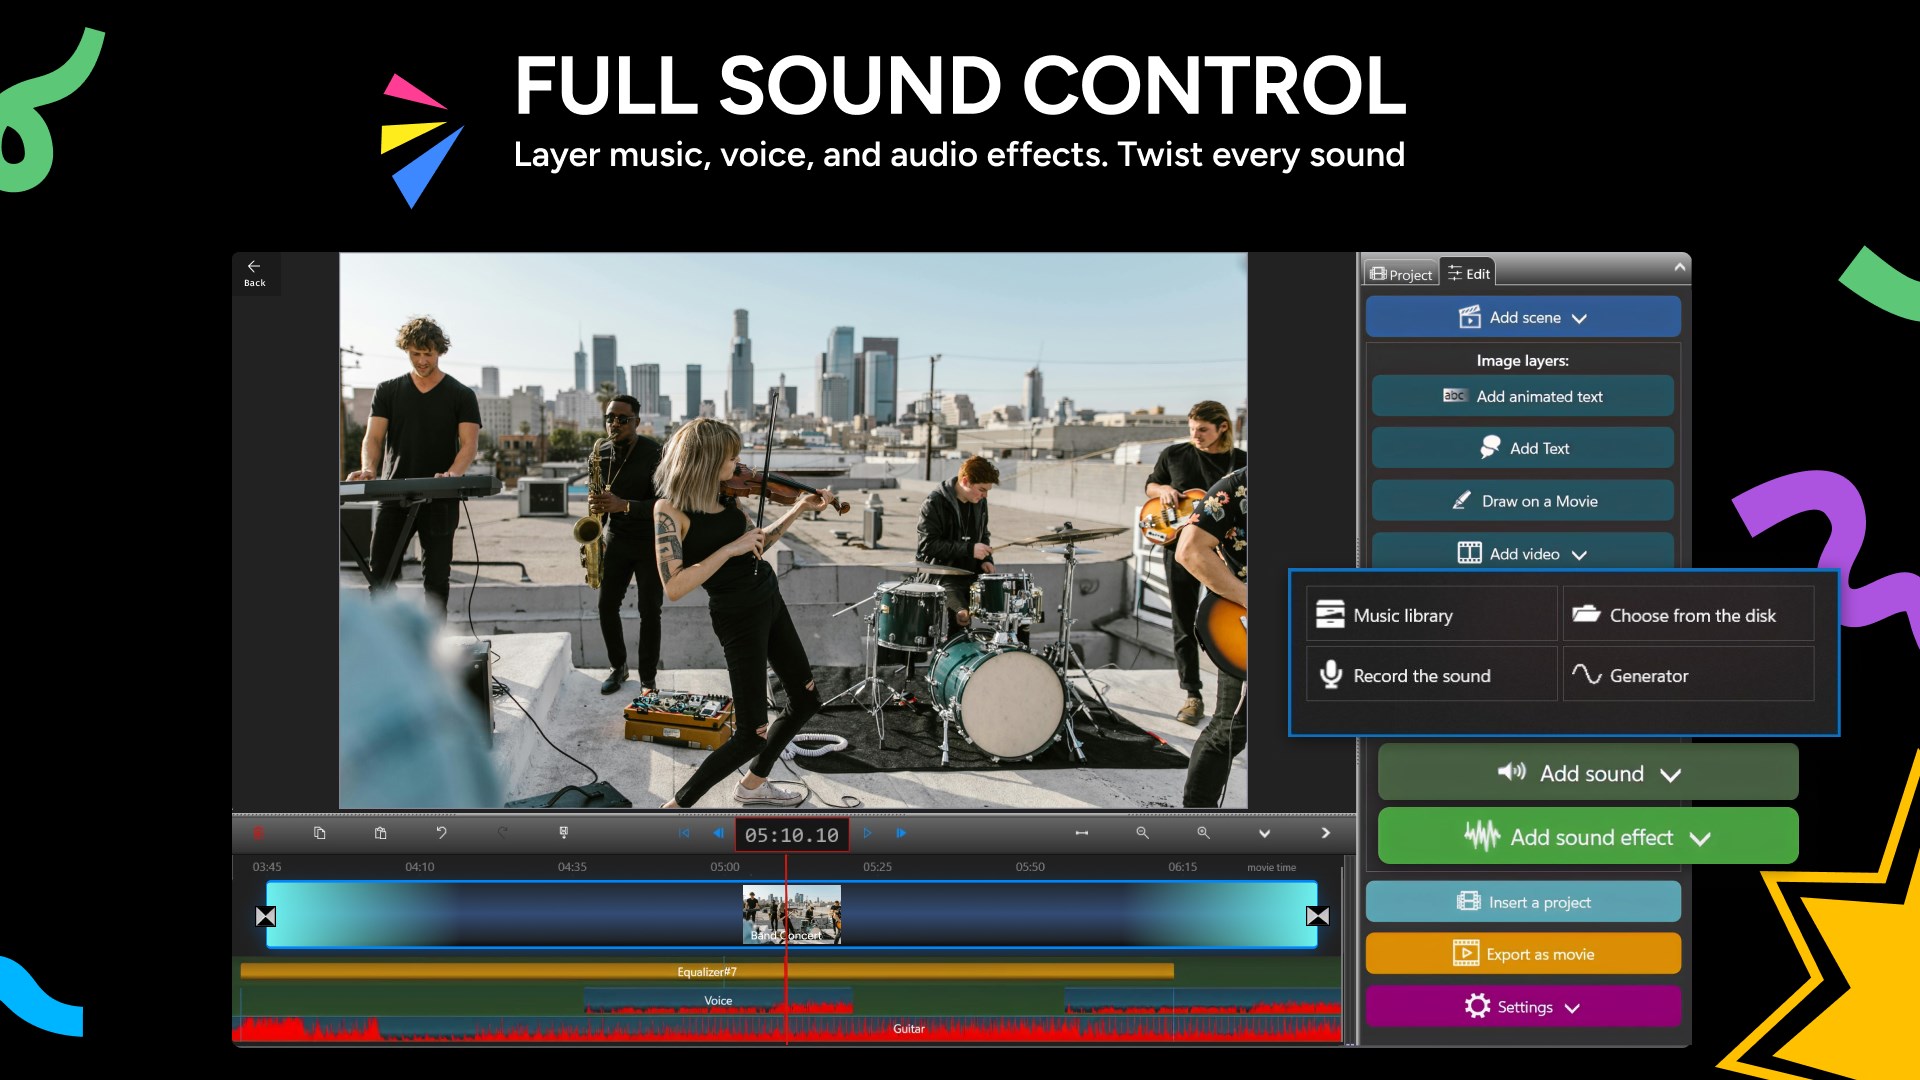1920x1080 pixels.
Task: Choose Music library from sound menu
Action: click(x=1432, y=615)
